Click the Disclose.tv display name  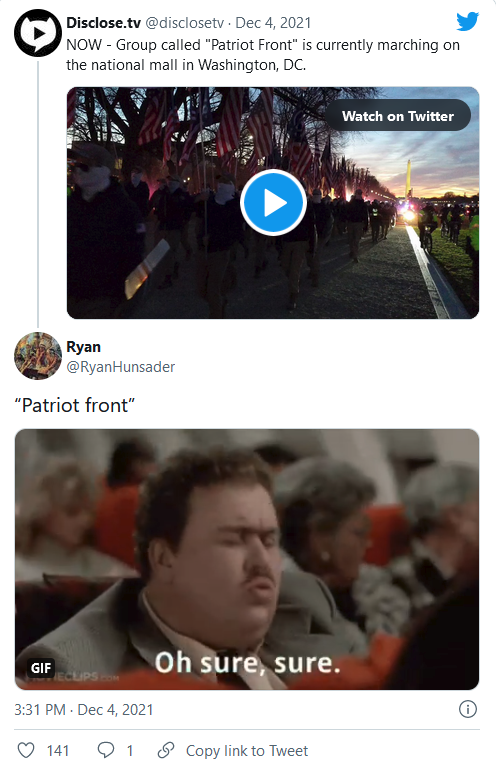pyautogui.click(x=103, y=23)
